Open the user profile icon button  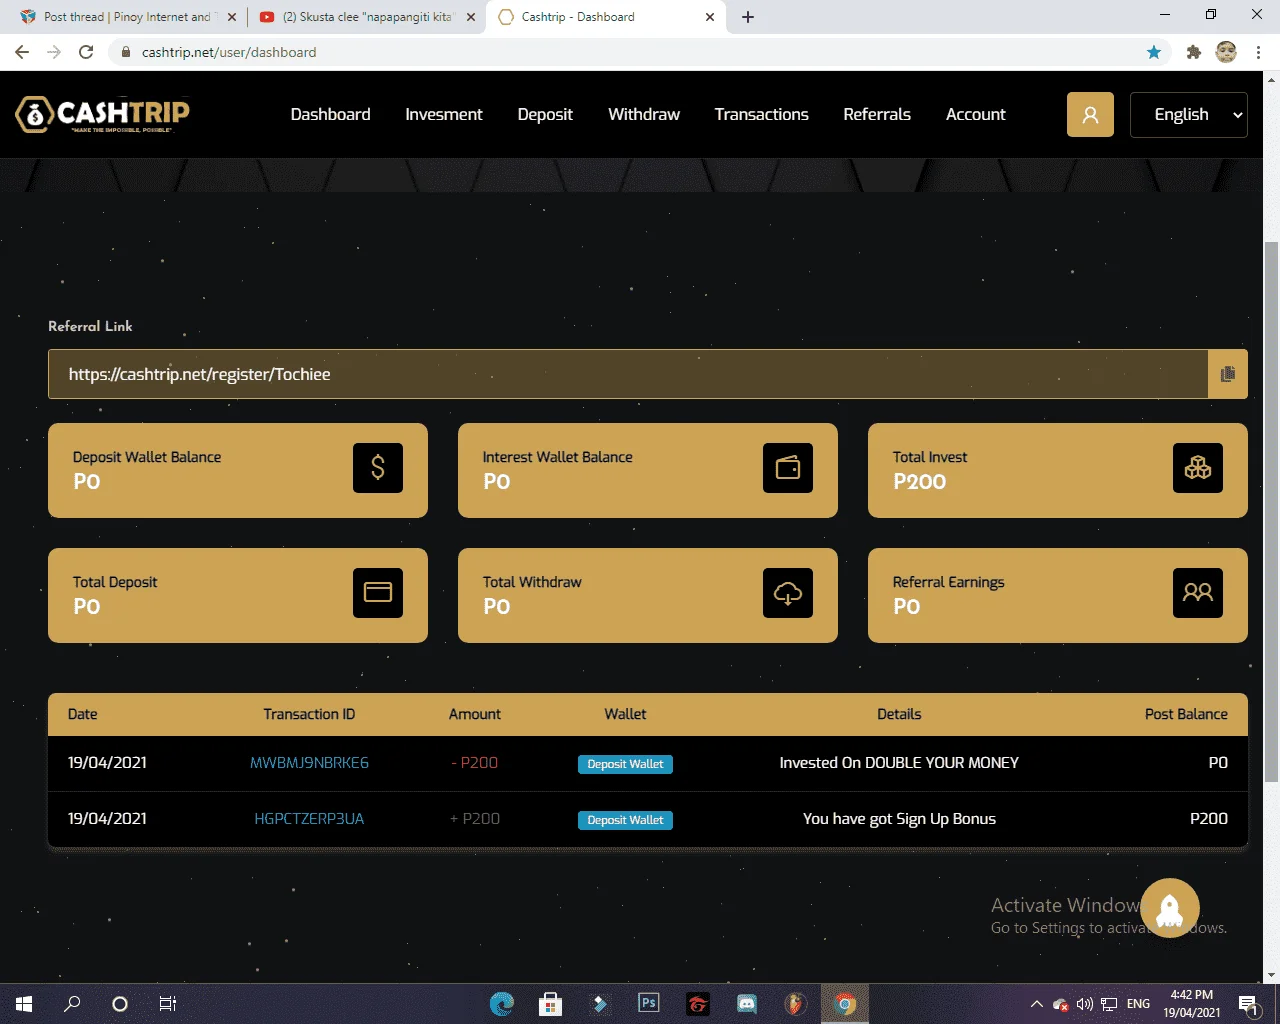[x=1090, y=114]
